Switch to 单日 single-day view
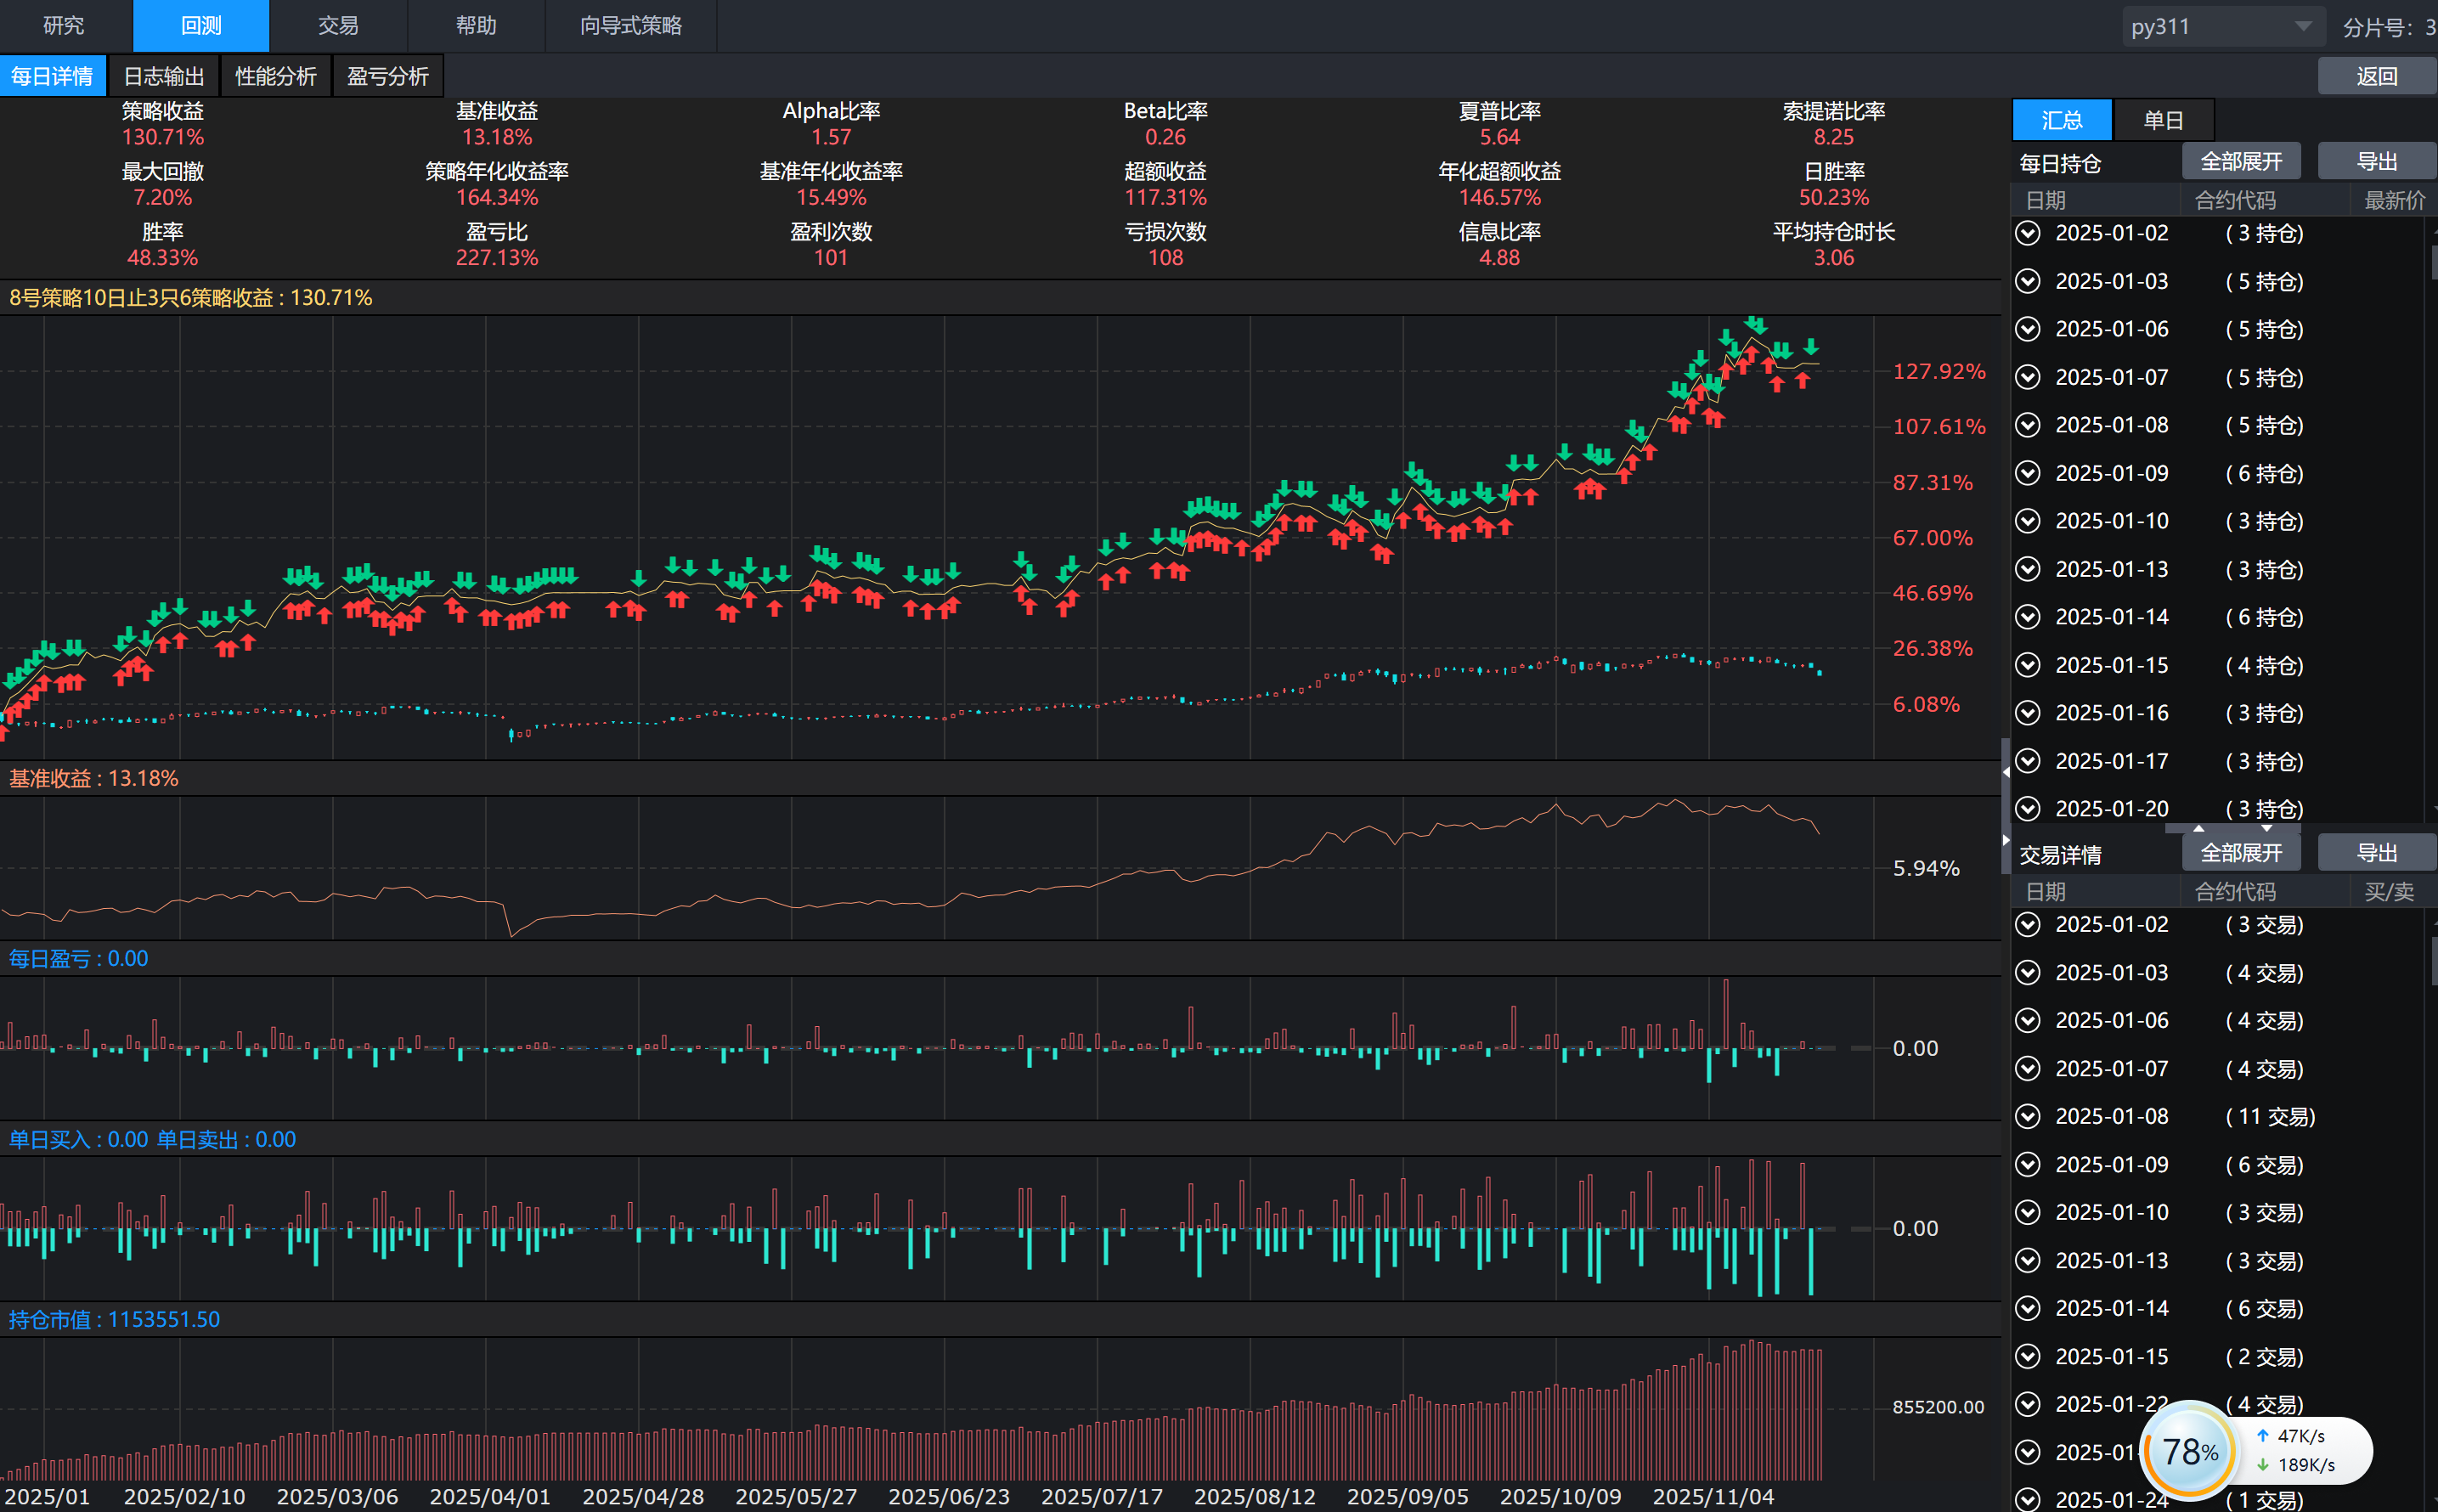 coord(2163,121)
